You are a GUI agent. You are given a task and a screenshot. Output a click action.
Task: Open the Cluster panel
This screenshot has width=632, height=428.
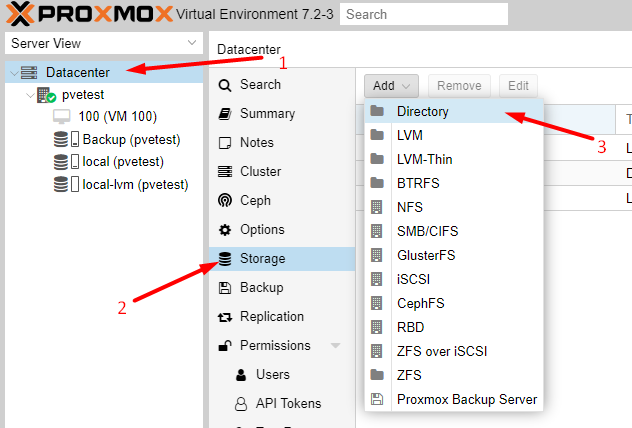[282, 172]
